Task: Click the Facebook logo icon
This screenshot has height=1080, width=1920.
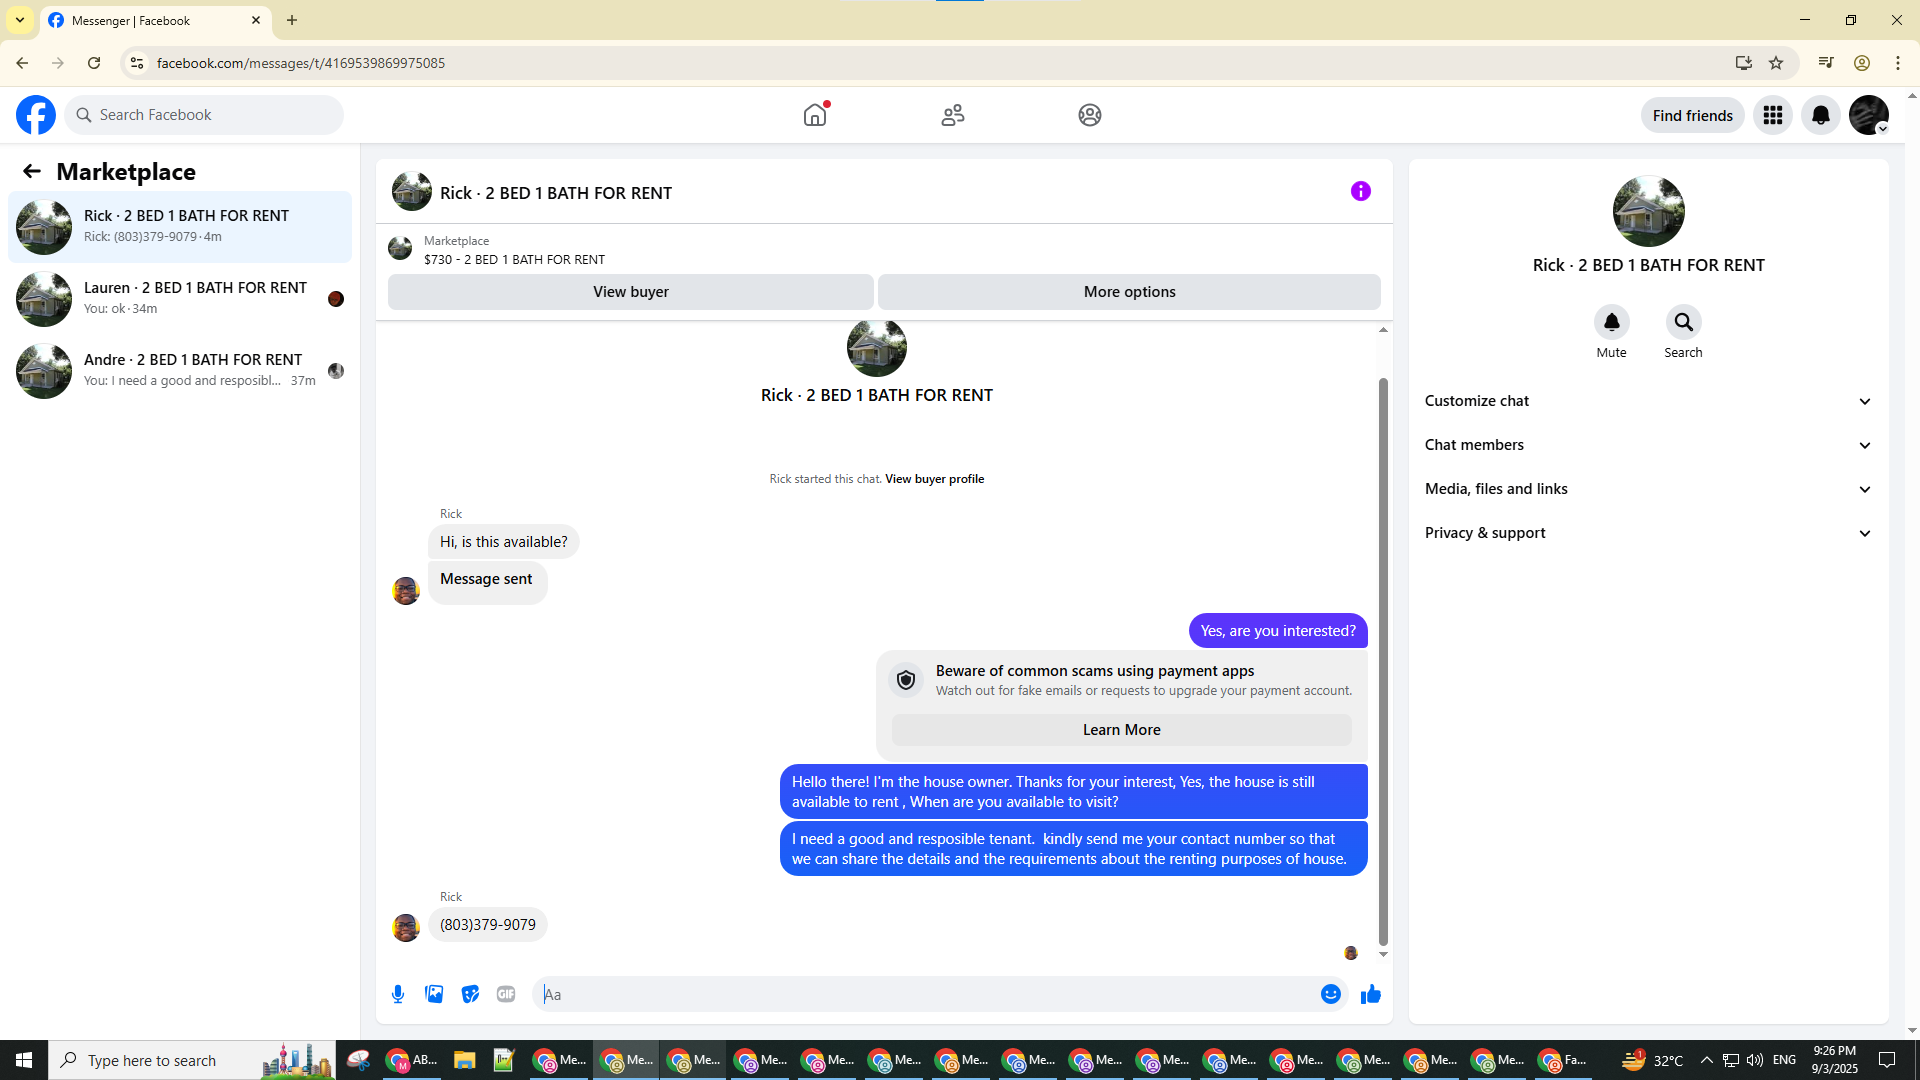Action: 36,115
